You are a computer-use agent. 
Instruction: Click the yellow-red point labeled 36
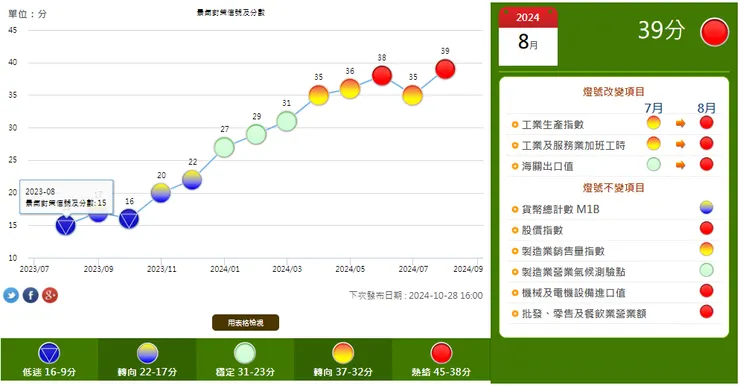pyautogui.click(x=350, y=89)
